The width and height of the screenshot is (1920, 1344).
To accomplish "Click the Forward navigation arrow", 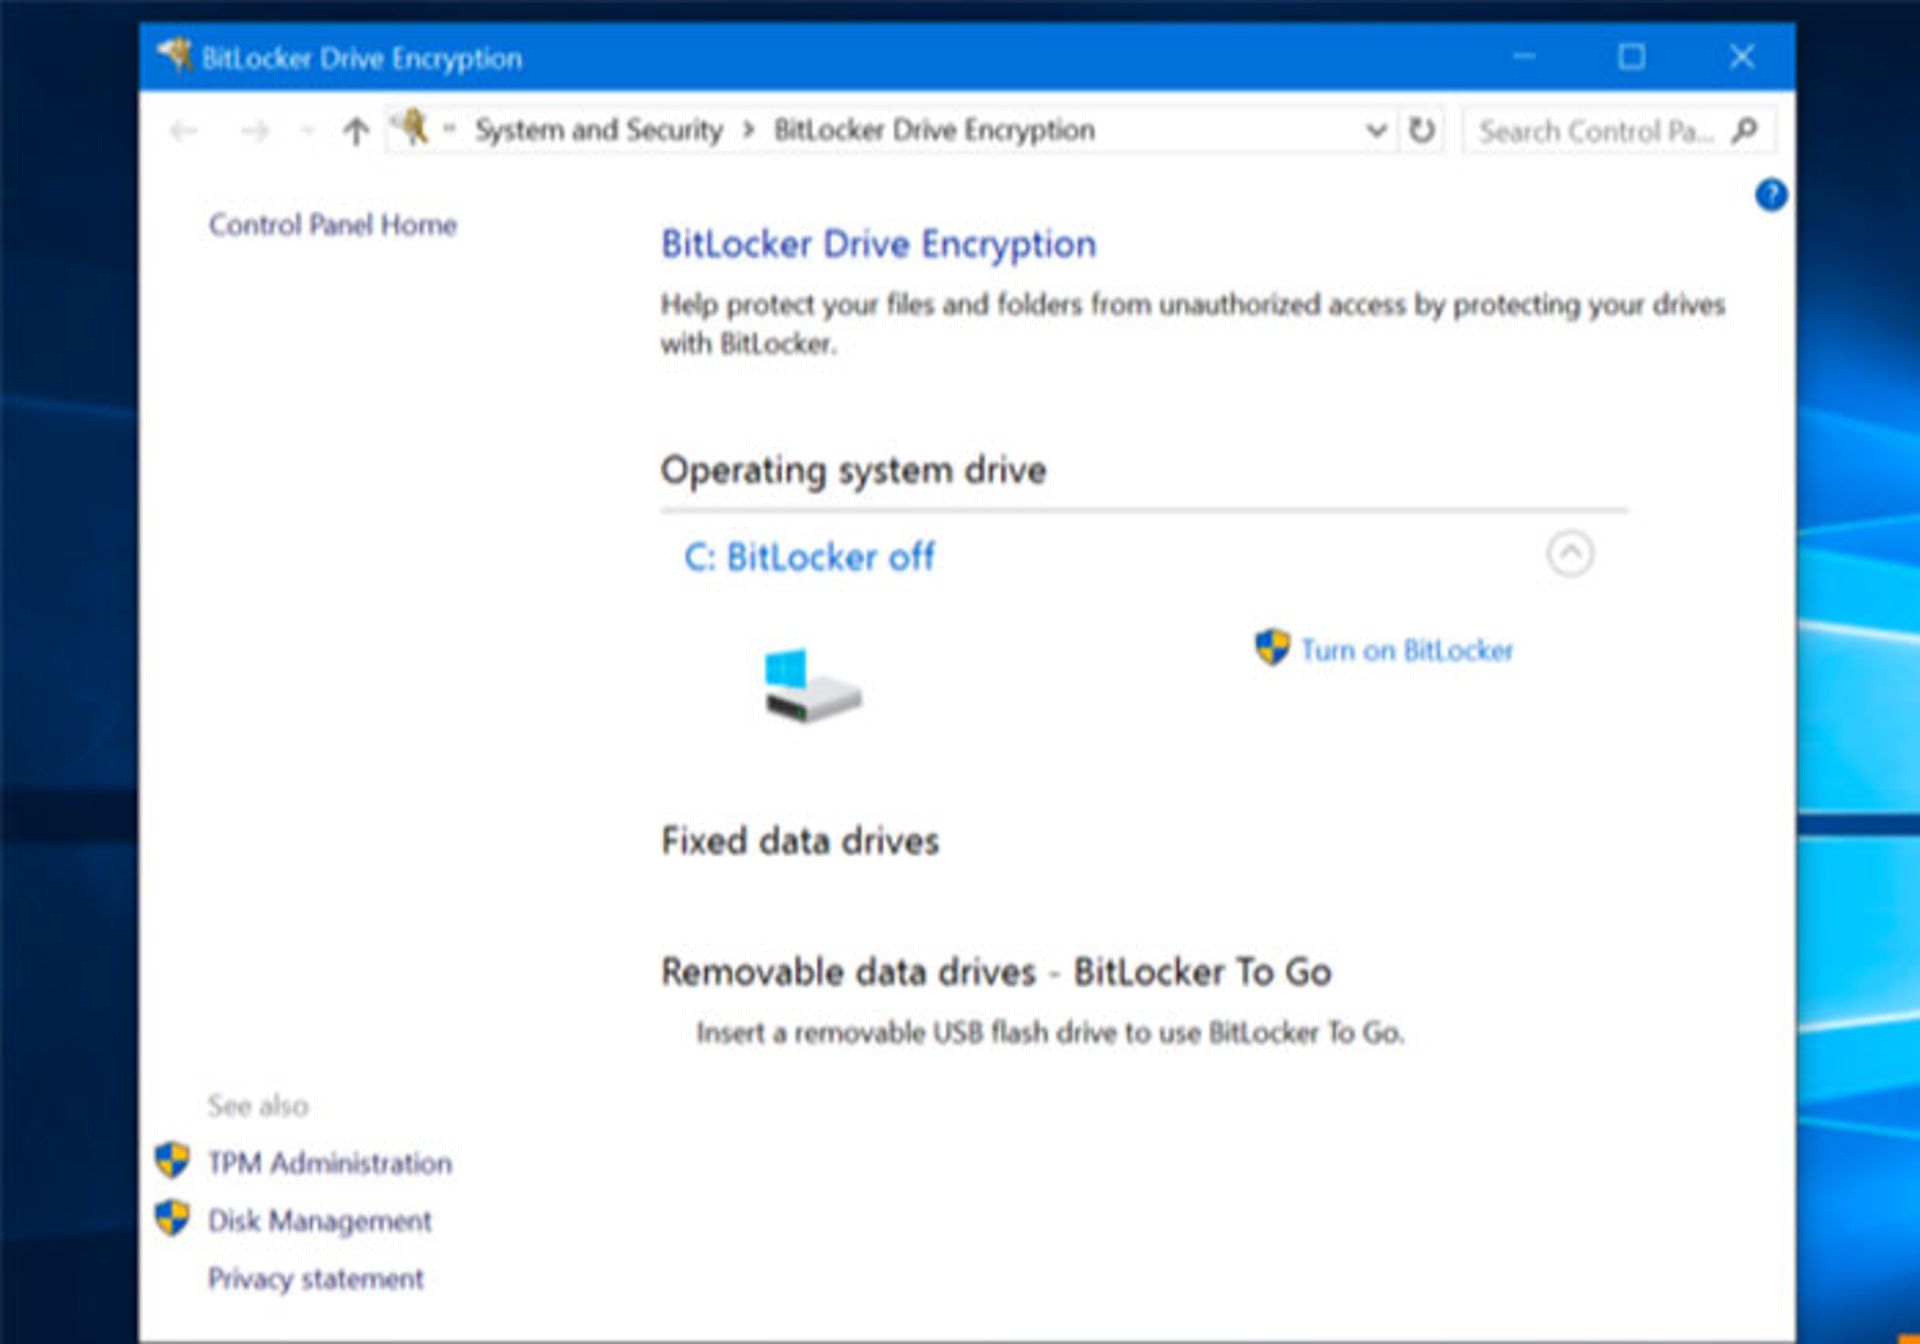I will tap(256, 131).
